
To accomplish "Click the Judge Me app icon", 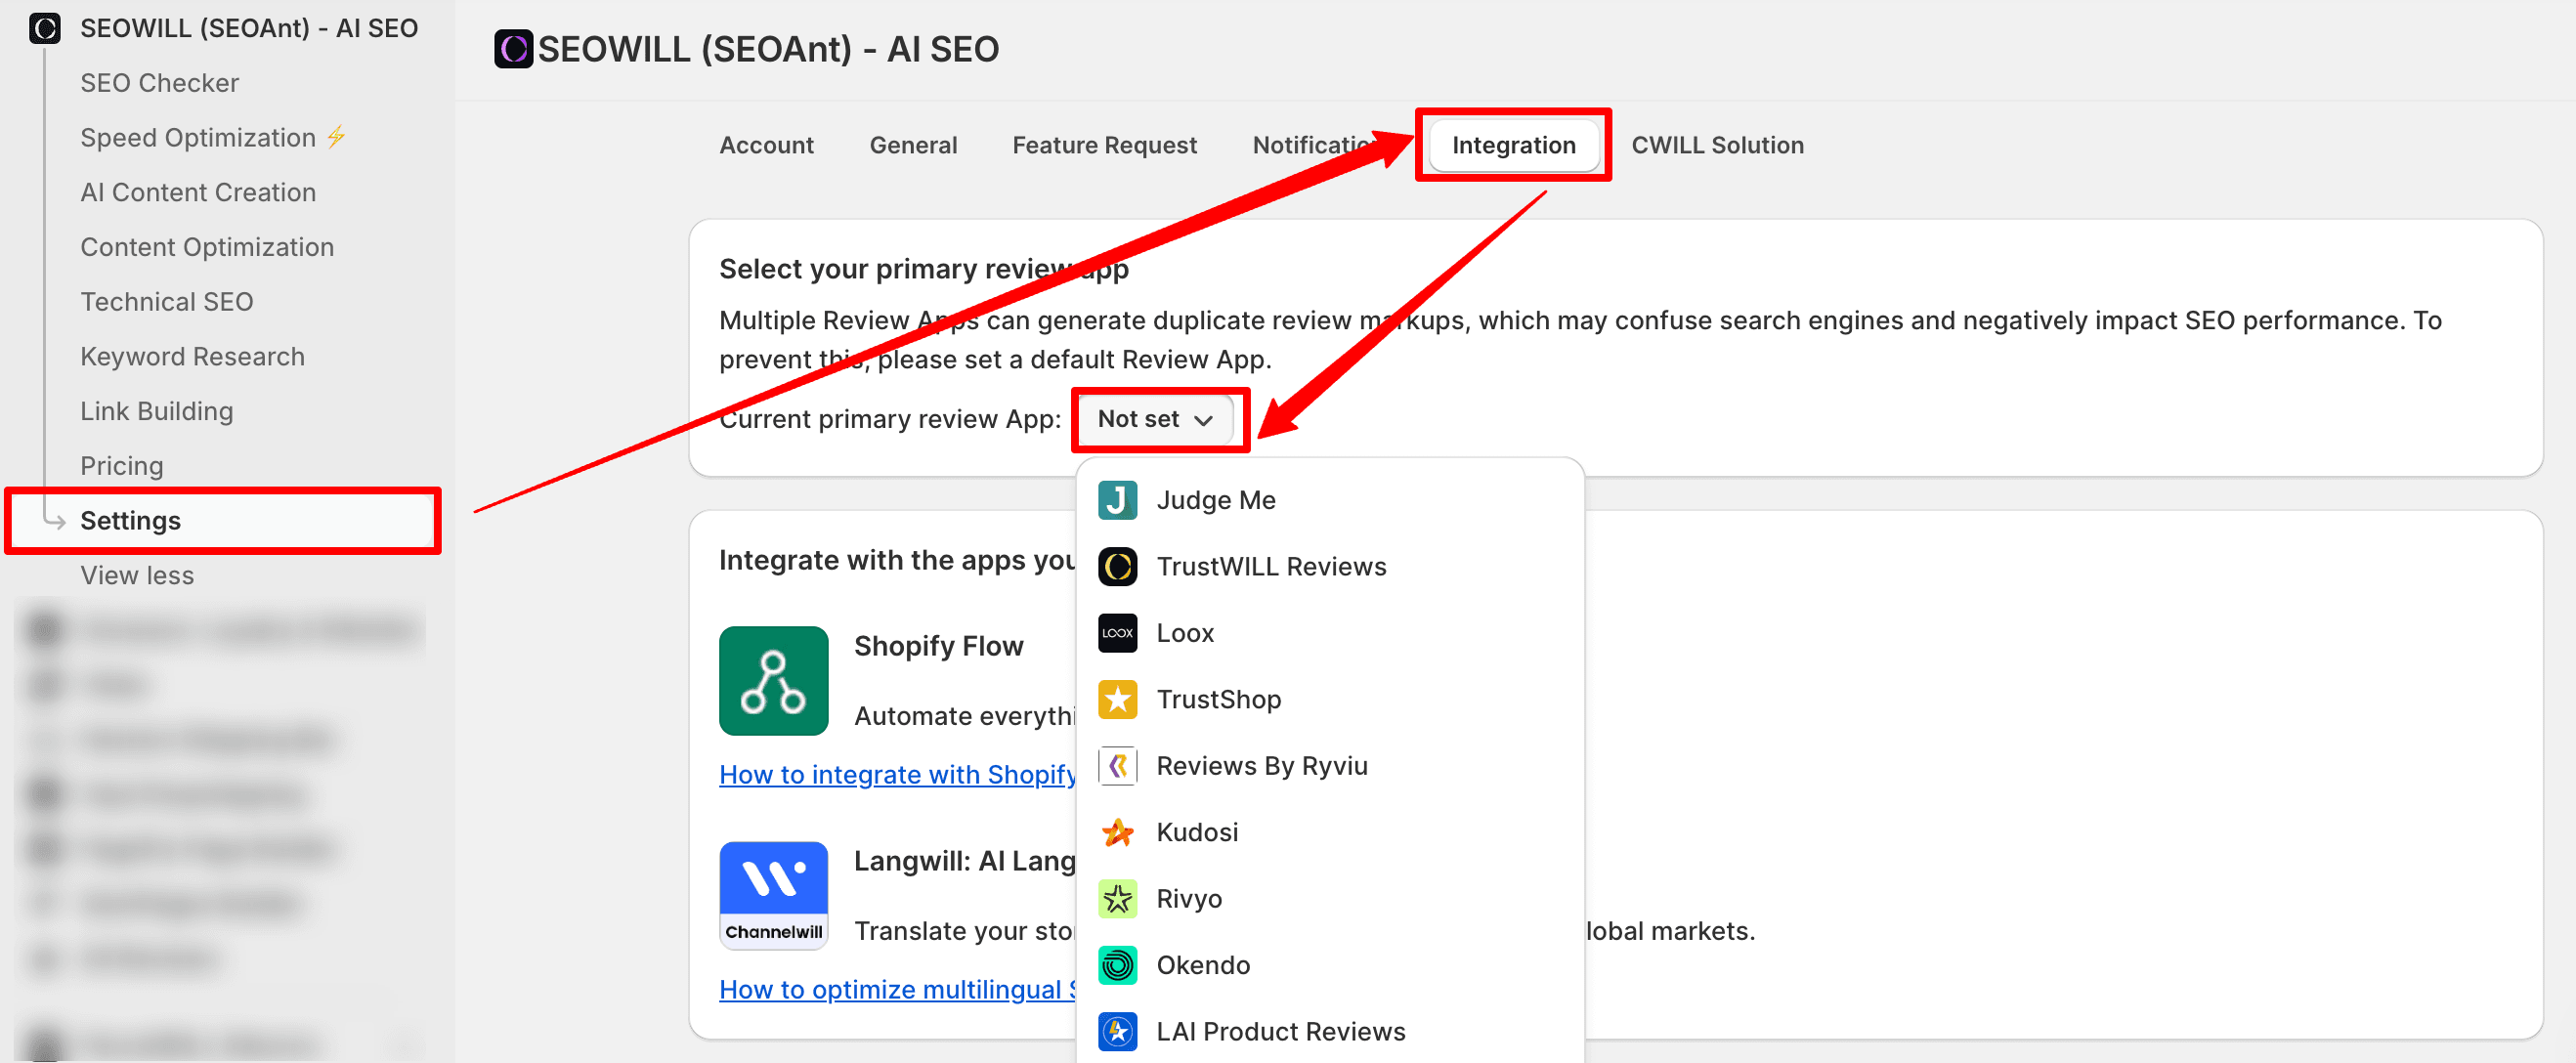I will [x=1117, y=500].
